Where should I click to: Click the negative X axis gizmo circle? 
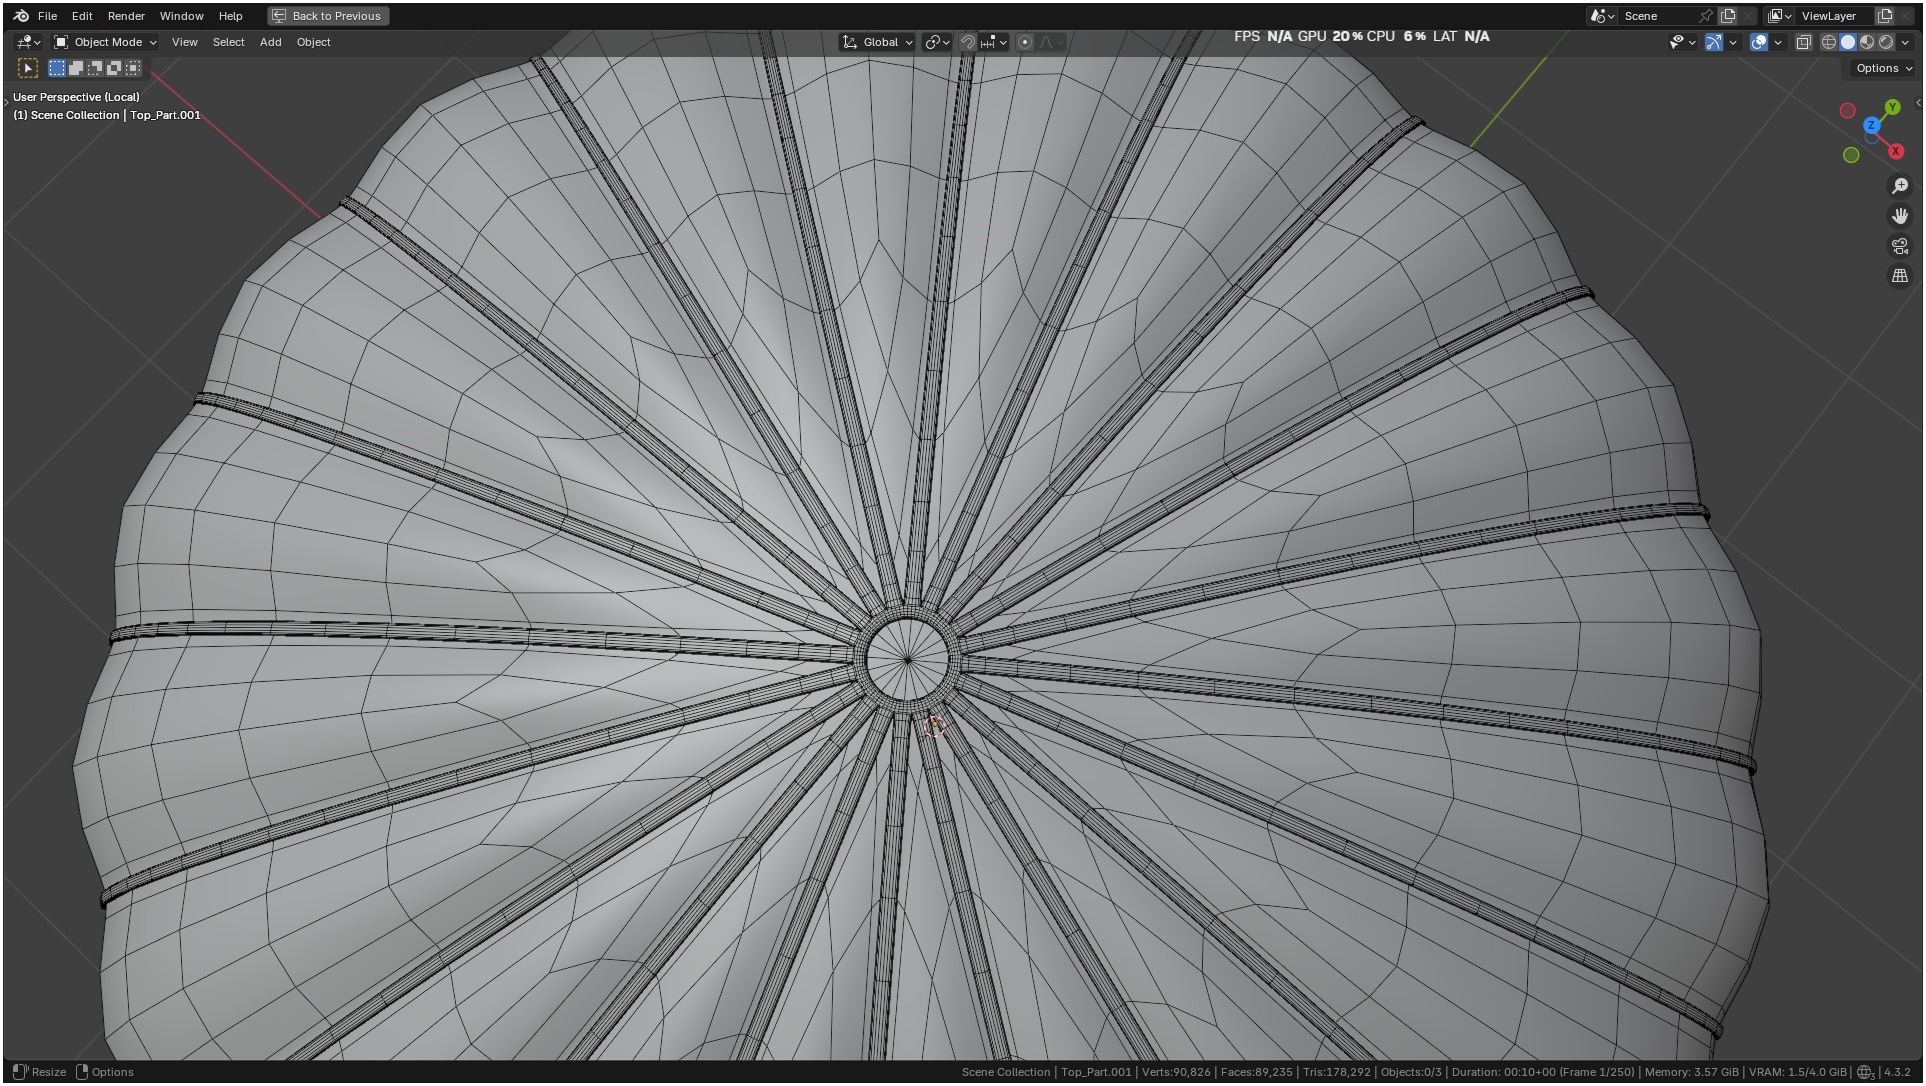point(1848,111)
